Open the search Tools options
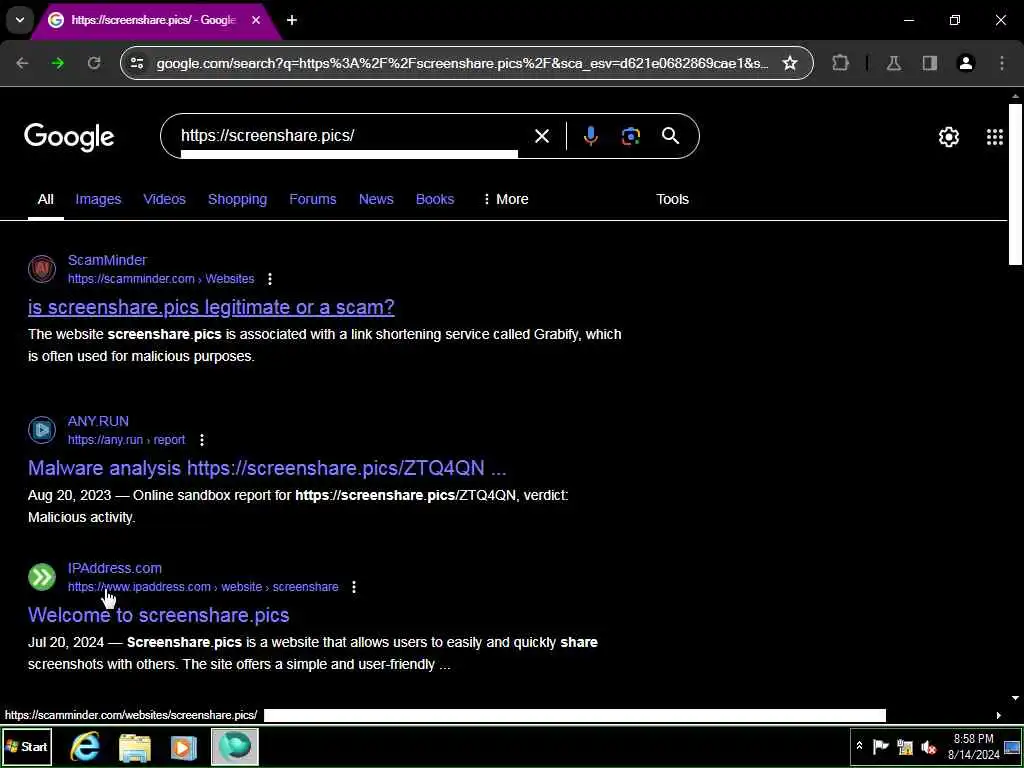The height and width of the screenshot is (768, 1024). click(673, 199)
